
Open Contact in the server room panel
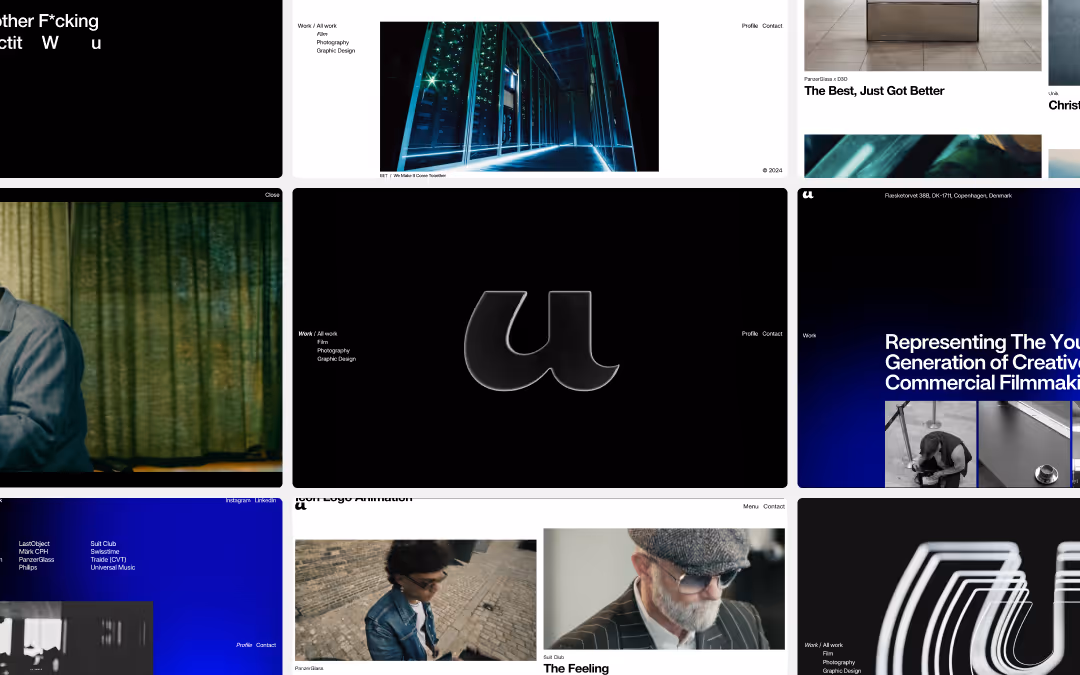pos(772,26)
